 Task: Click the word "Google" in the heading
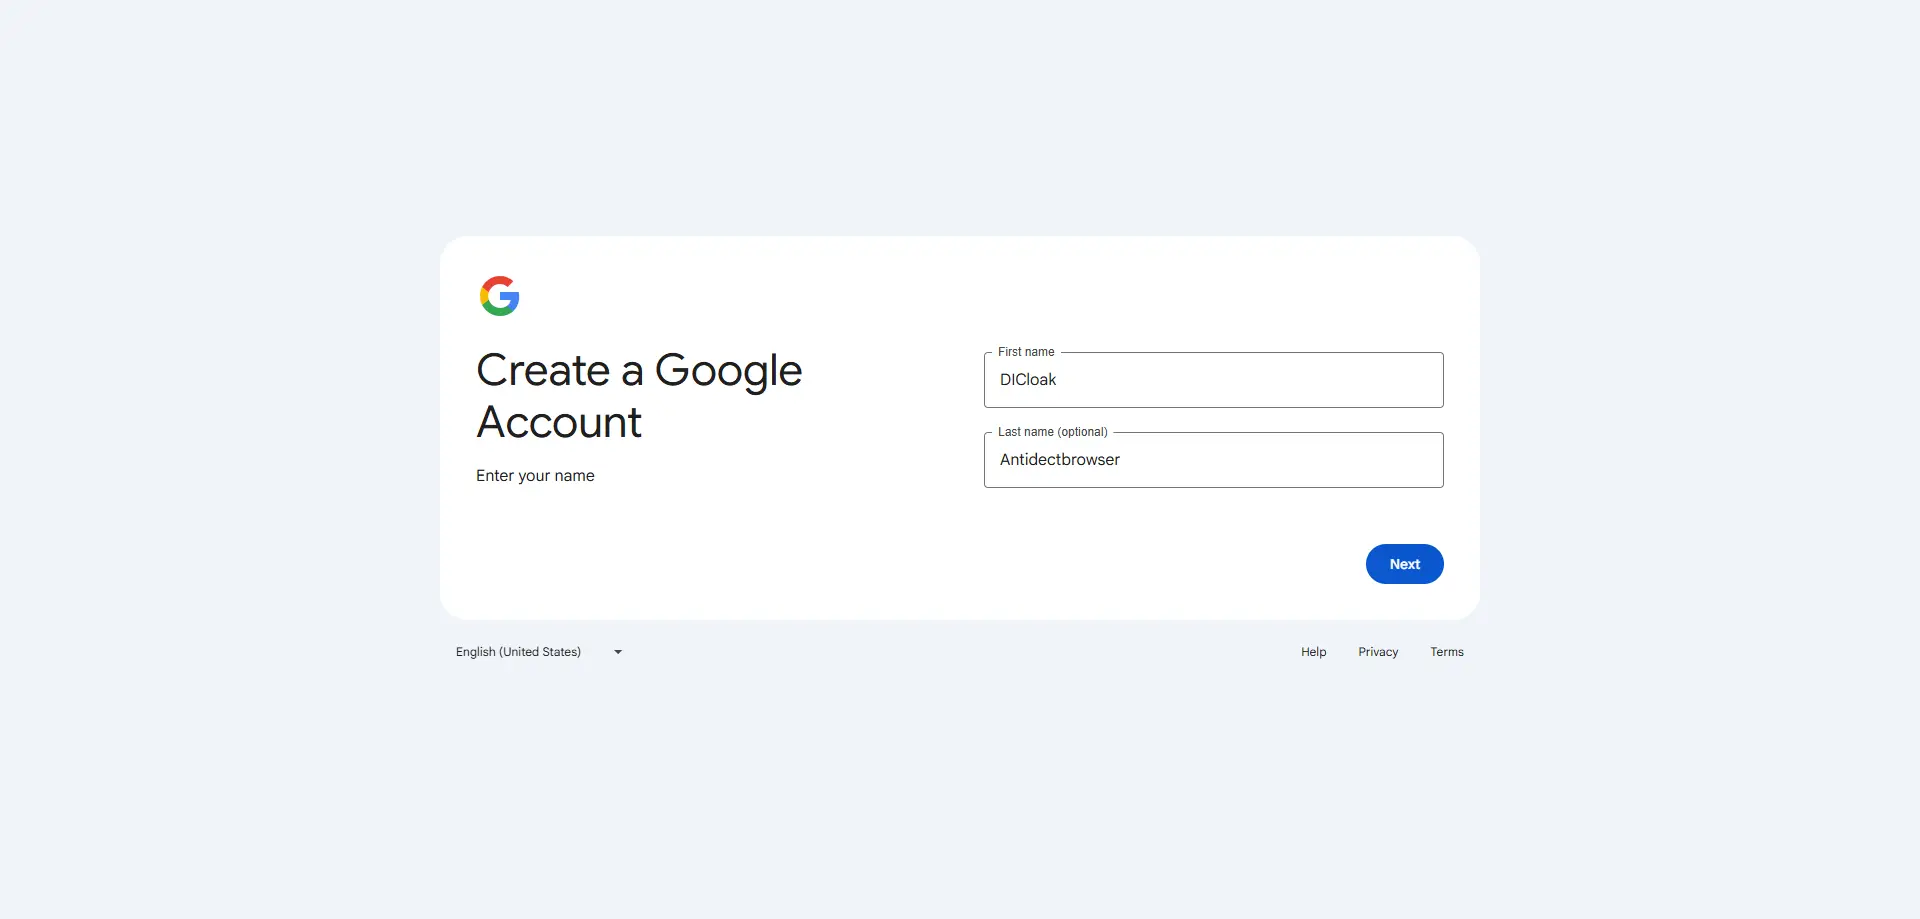tap(728, 371)
